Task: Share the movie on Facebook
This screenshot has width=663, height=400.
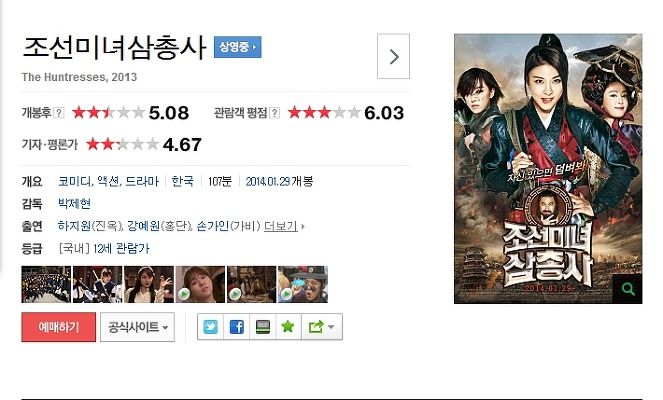Action: (237, 326)
